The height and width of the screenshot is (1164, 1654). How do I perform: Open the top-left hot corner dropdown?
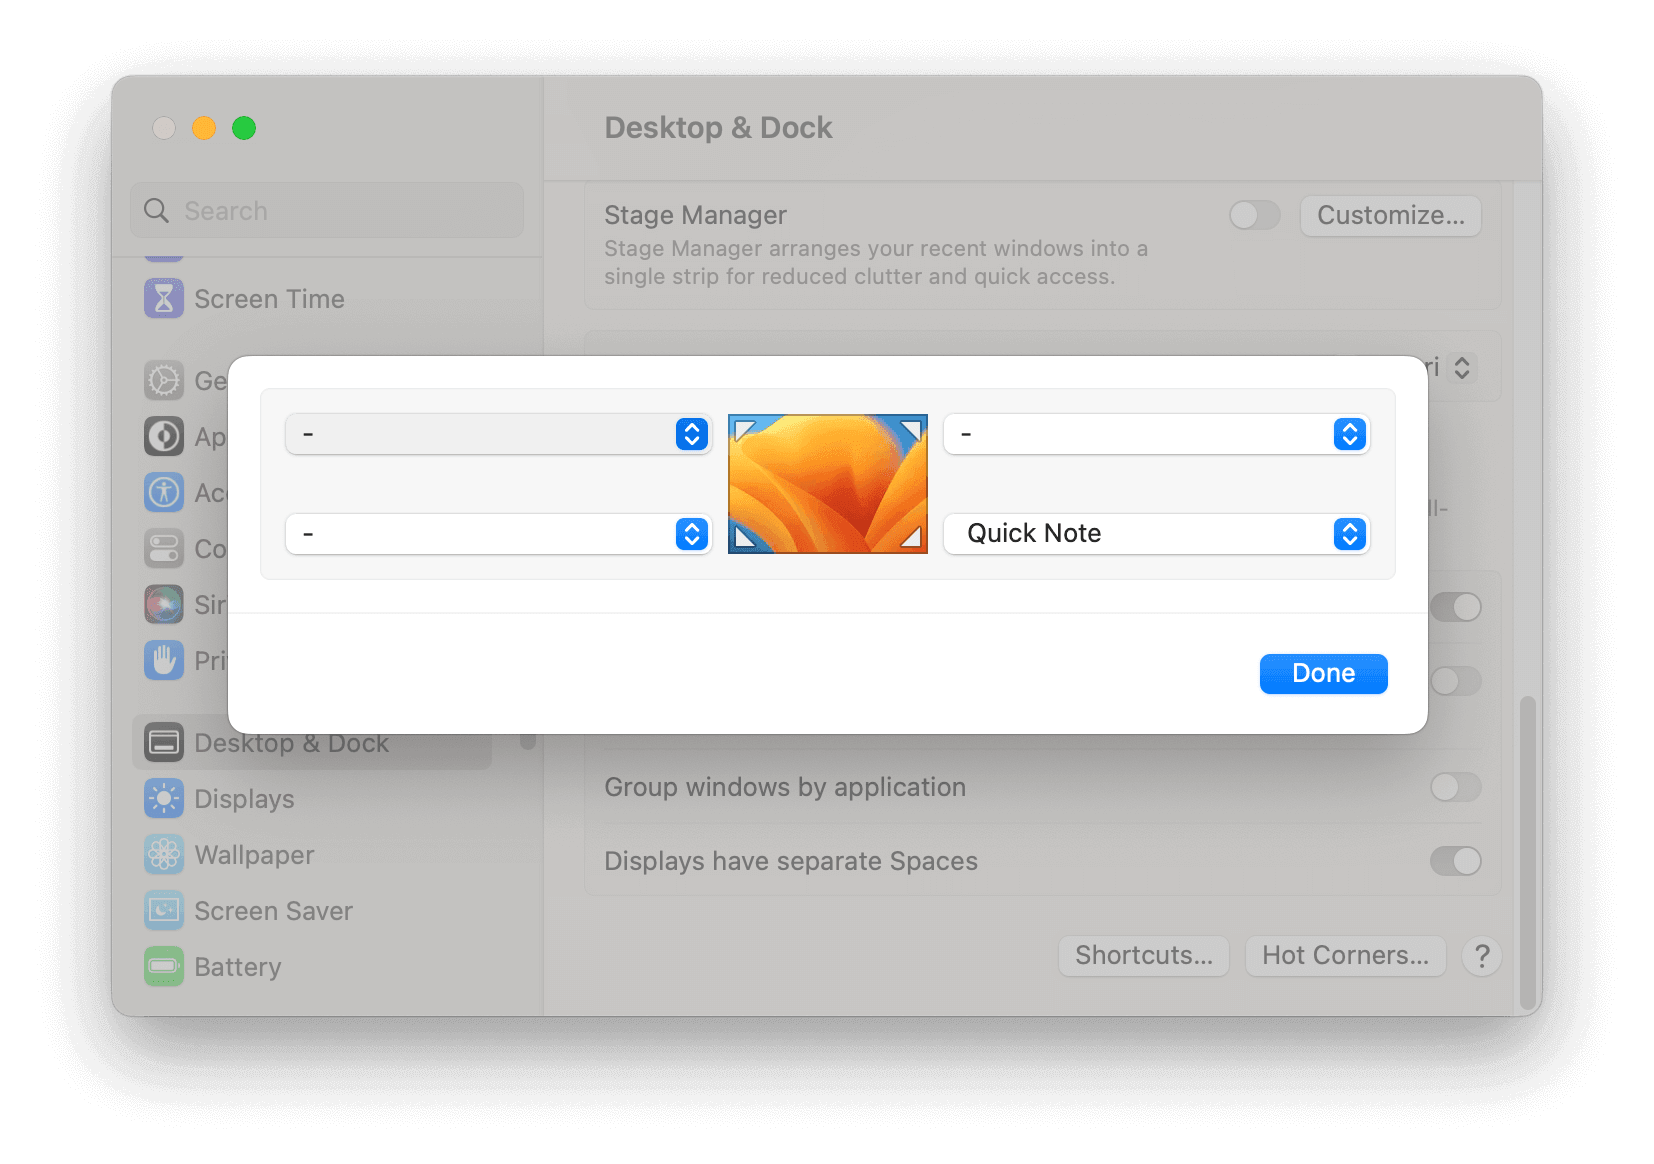click(x=498, y=434)
